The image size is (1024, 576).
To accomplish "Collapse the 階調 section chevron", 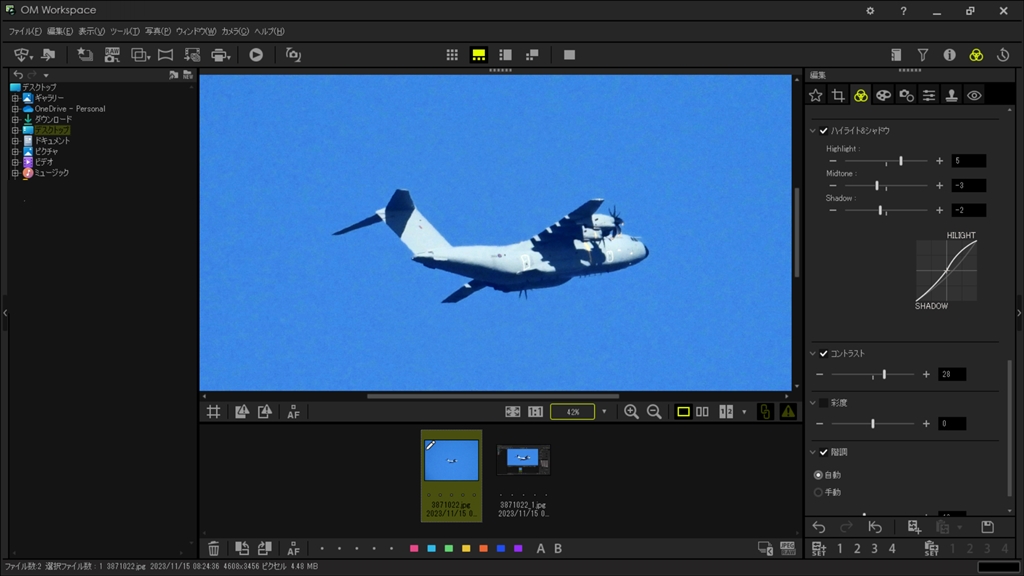I will pos(813,452).
